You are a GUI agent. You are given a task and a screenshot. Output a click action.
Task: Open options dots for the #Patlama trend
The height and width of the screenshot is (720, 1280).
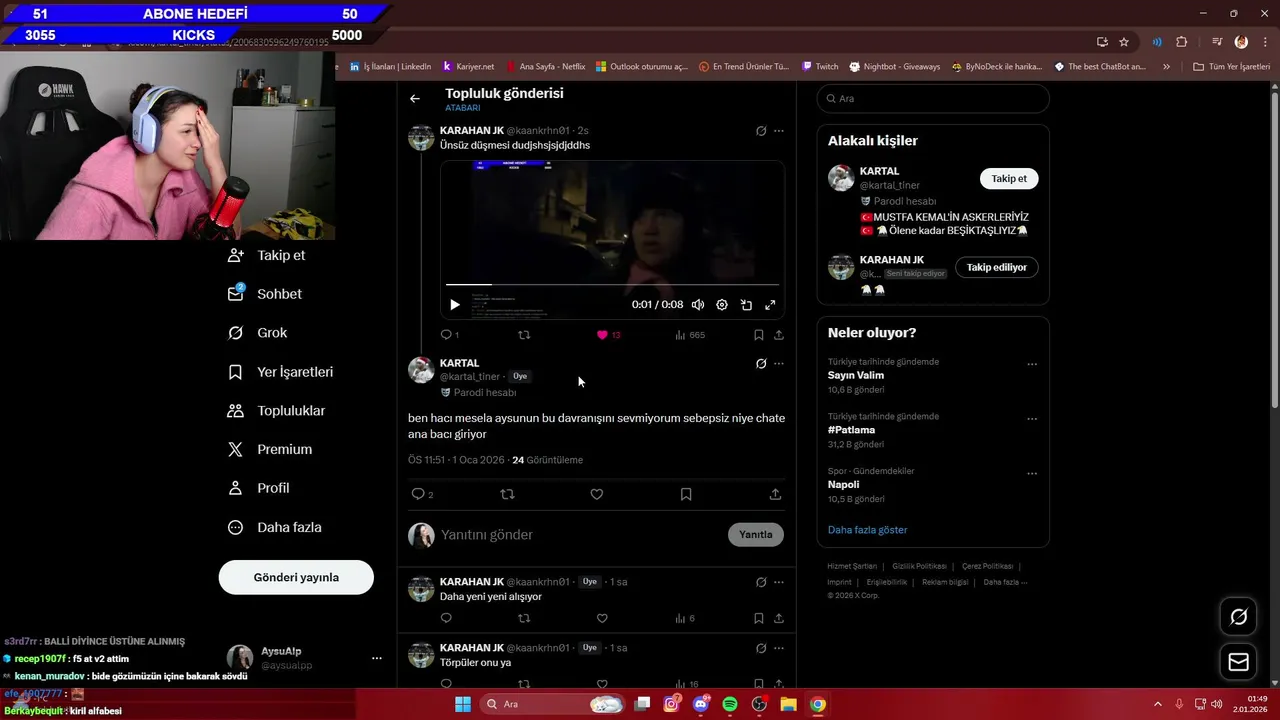(1032, 419)
